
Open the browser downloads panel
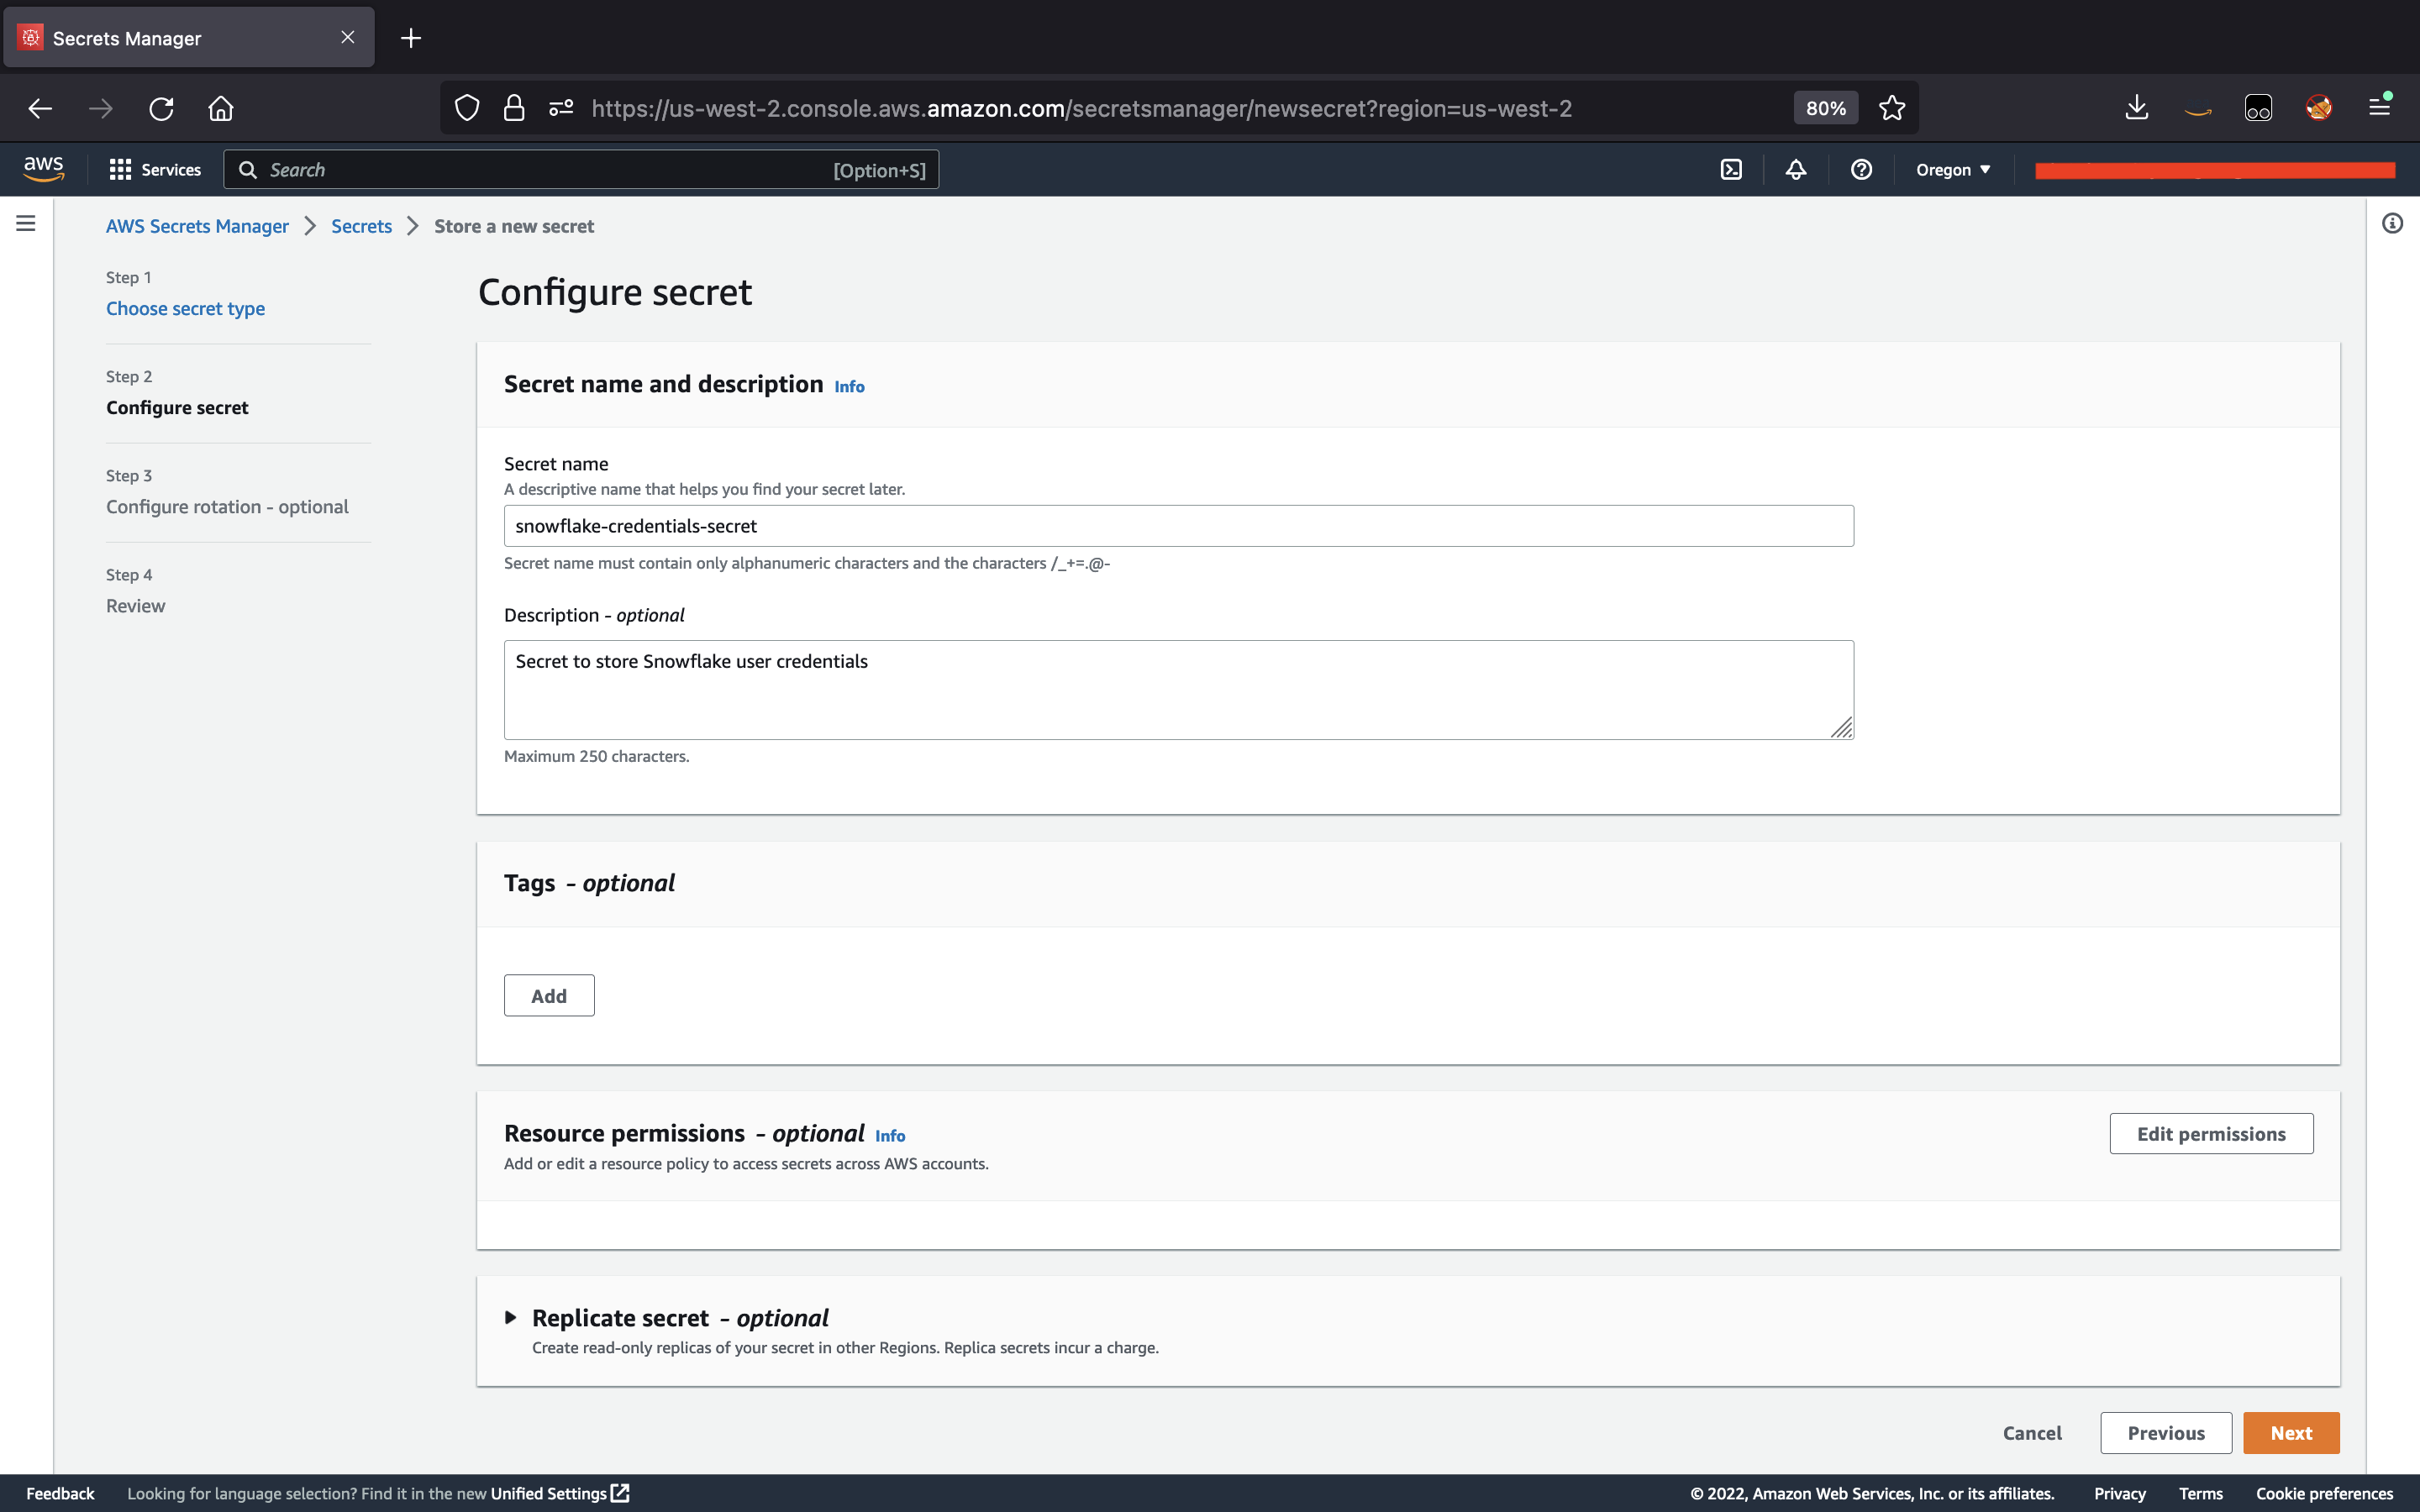(x=2136, y=108)
